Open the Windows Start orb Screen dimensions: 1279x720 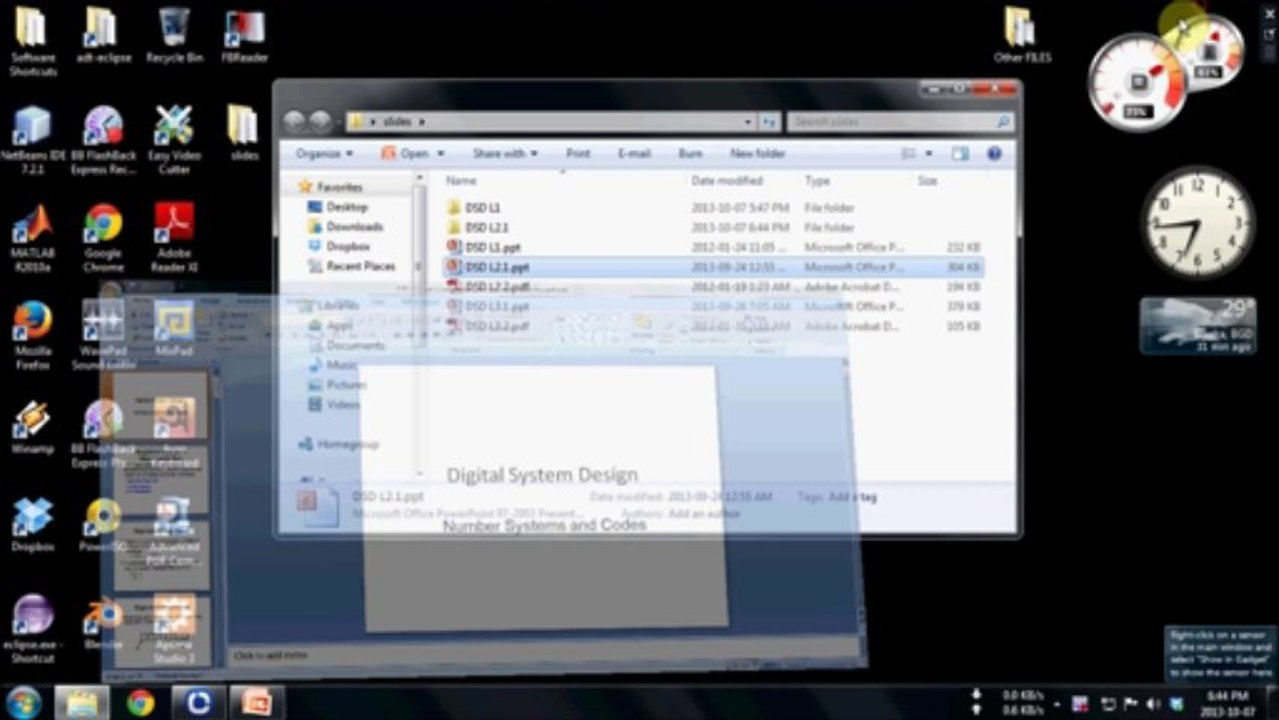(x=23, y=702)
